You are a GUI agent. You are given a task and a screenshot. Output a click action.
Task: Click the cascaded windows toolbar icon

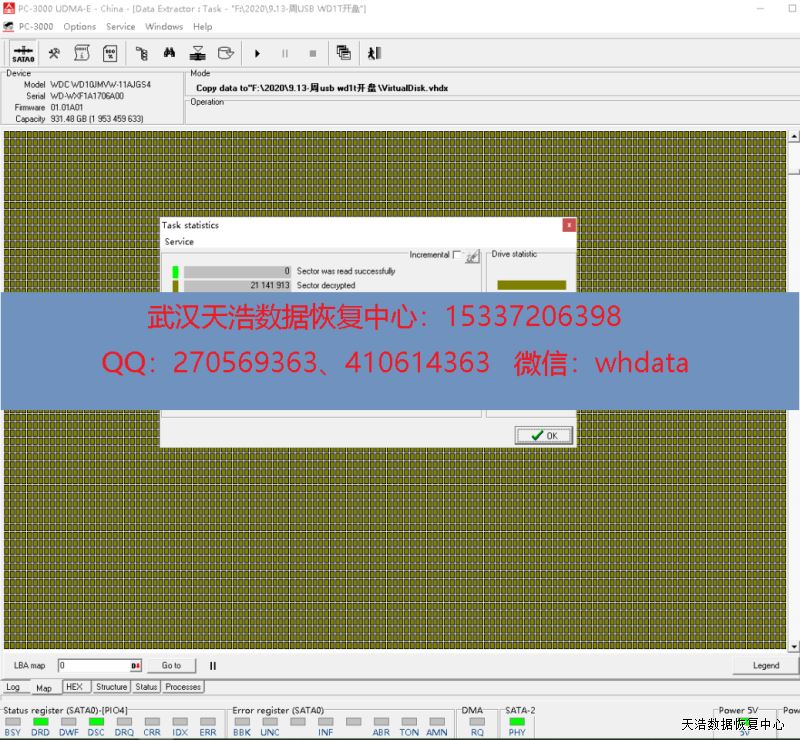coord(344,53)
